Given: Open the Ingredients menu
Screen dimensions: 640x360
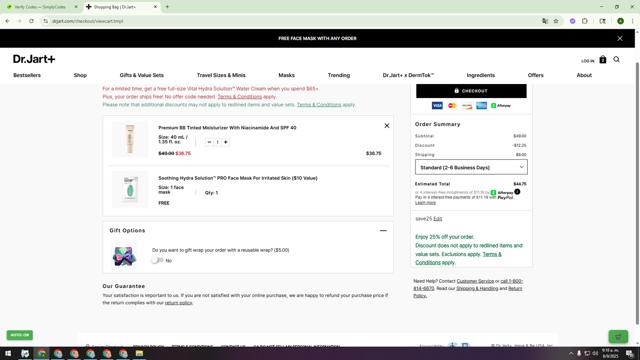Looking at the screenshot, I should click(481, 75).
